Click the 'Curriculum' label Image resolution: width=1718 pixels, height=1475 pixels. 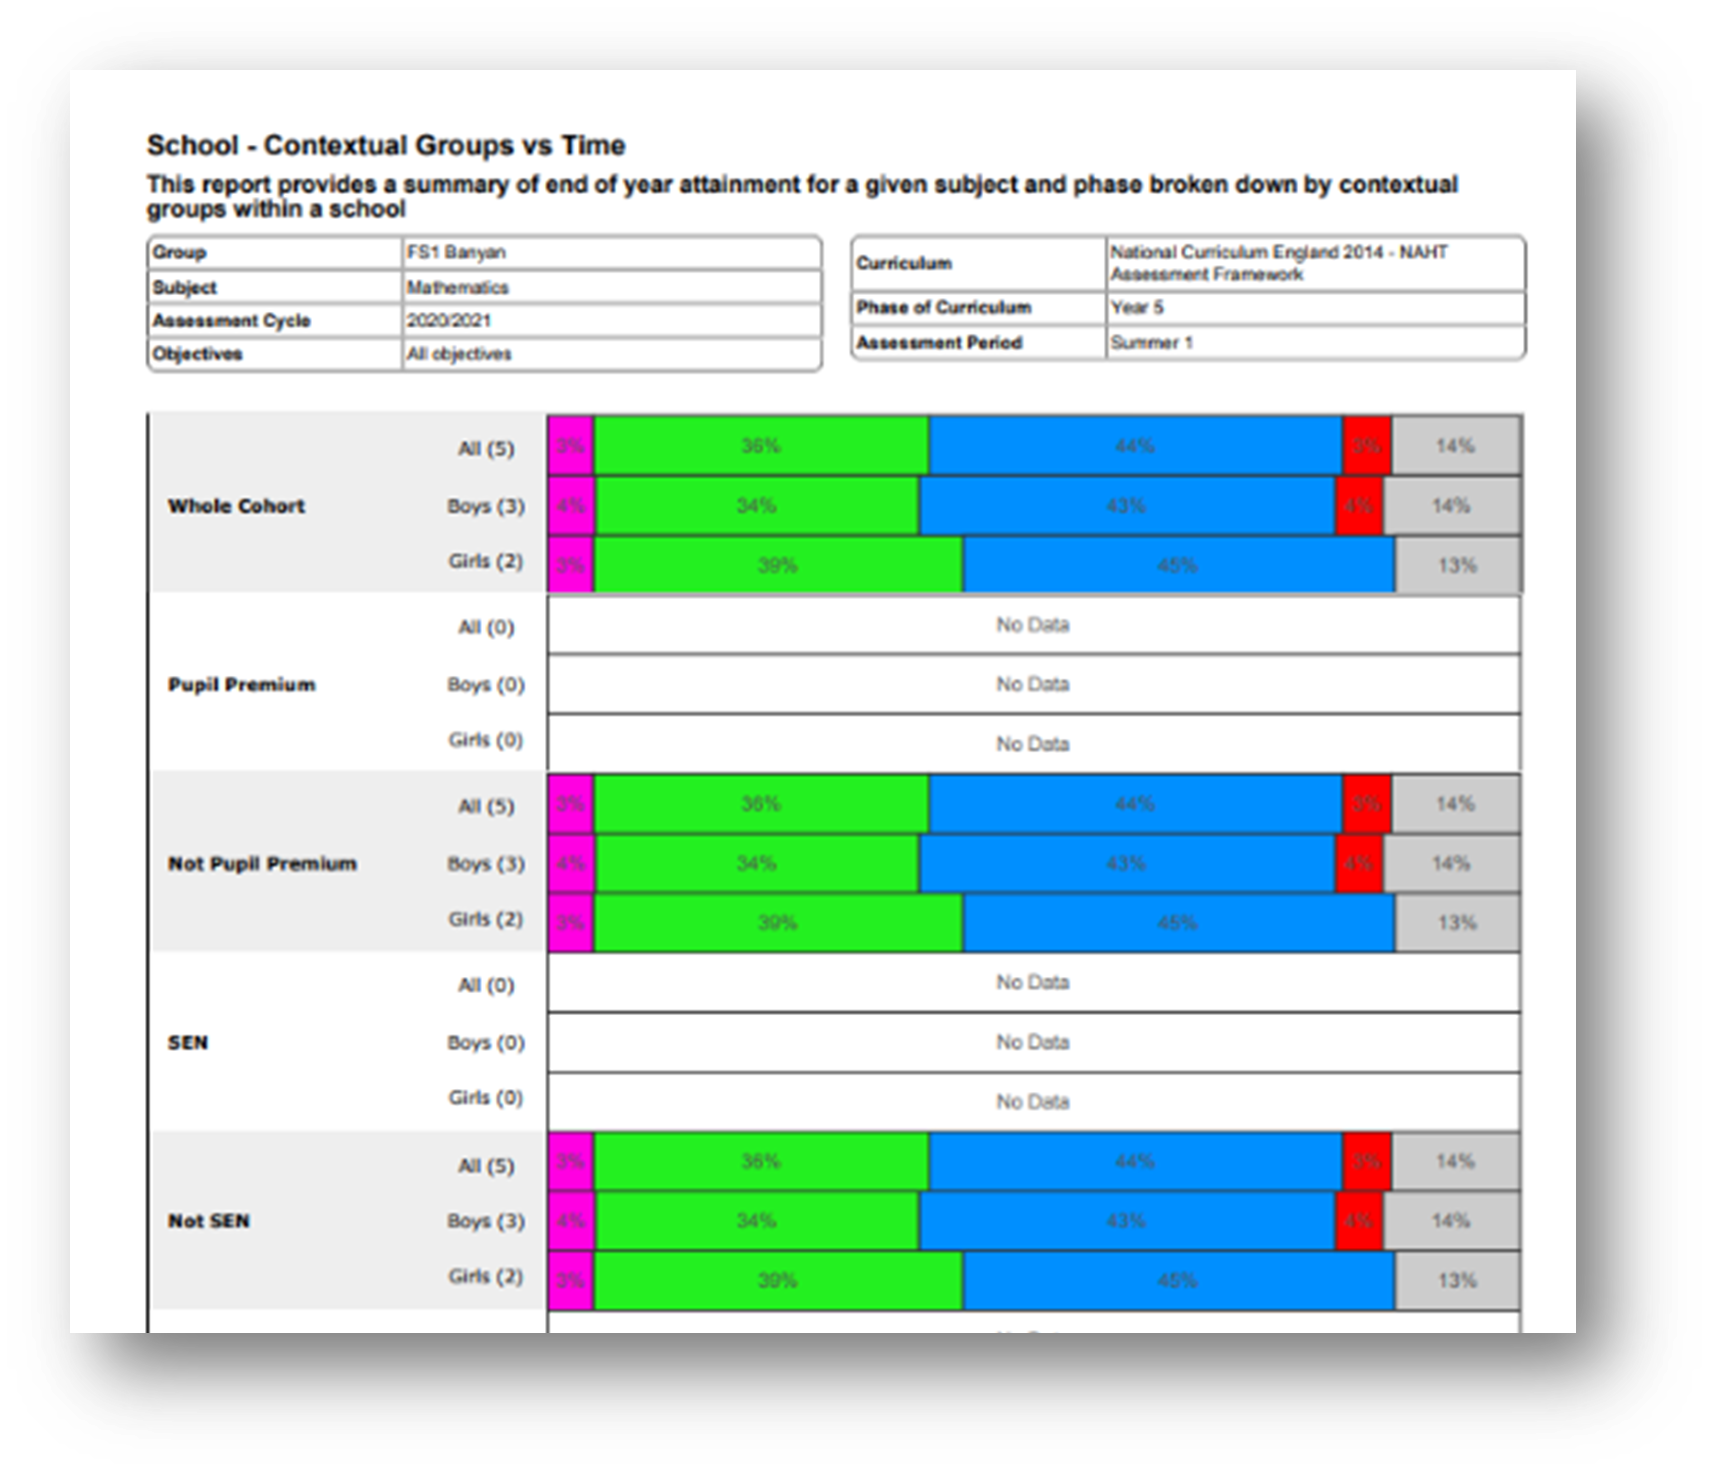[x=904, y=263]
